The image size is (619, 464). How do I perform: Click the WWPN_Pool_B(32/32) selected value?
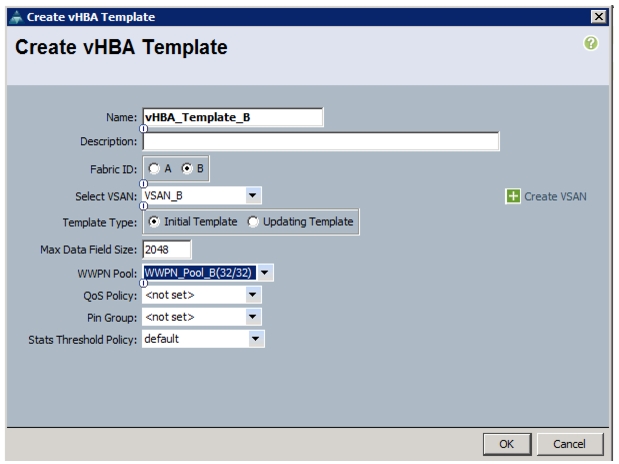[199, 273]
